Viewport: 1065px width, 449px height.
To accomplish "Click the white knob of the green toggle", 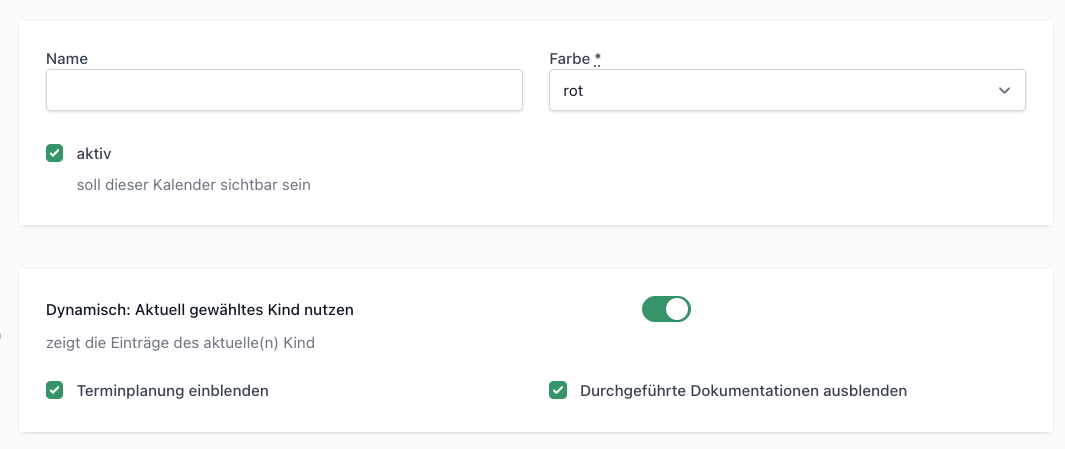I will pos(677,309).
